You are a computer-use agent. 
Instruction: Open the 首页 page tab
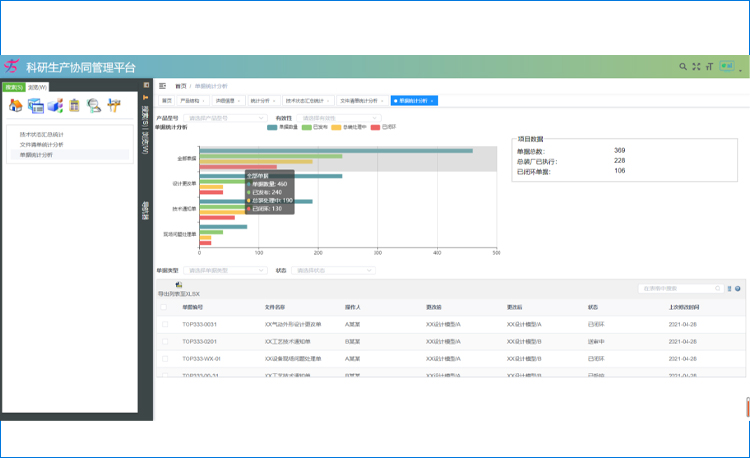tap(166, 101)
